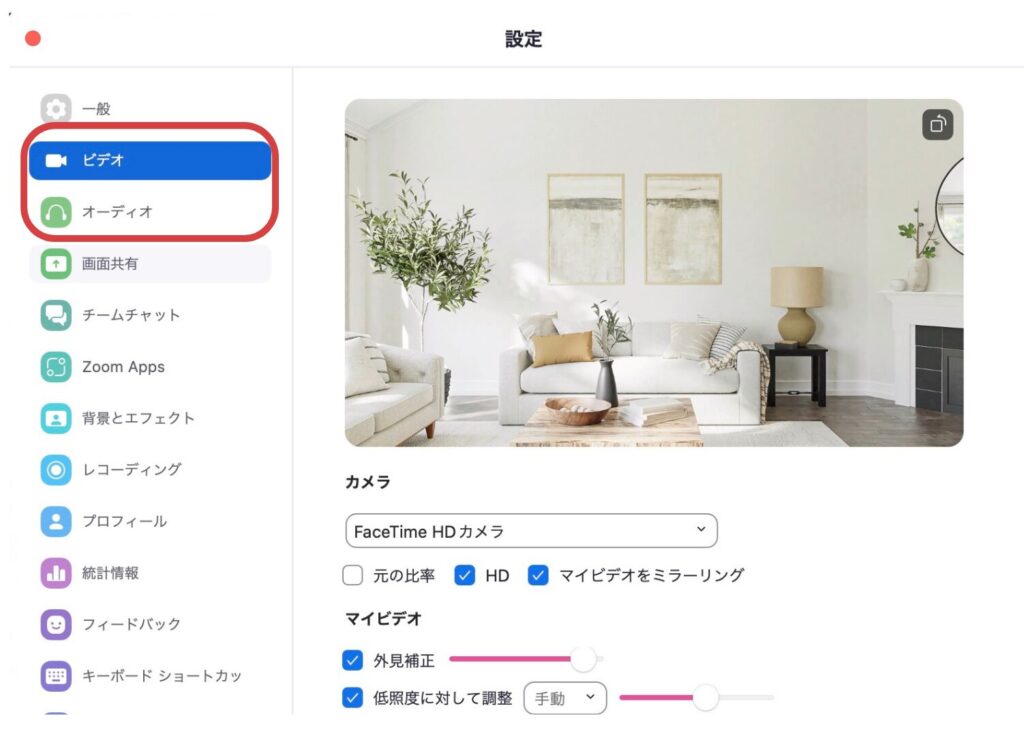
Task: Click the フィードバック feedback icon
Action: (59, 624)
